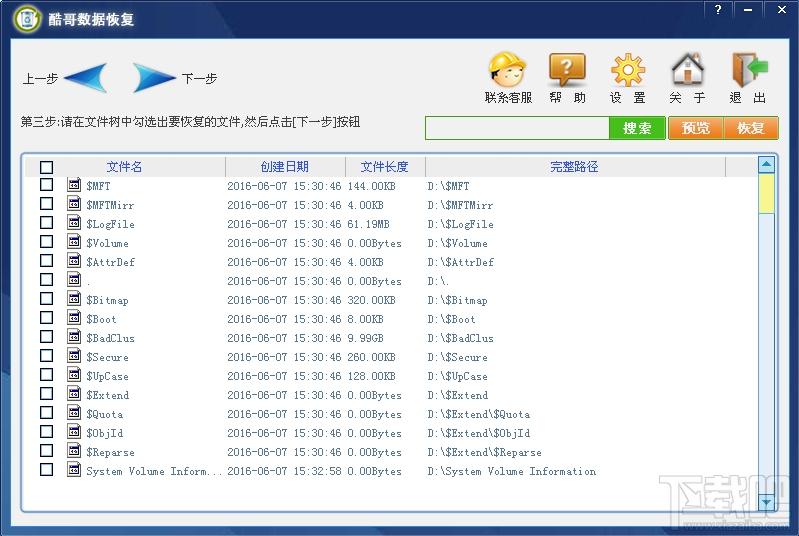Click the file icon beside $MFTMirr

coord(74,203)
